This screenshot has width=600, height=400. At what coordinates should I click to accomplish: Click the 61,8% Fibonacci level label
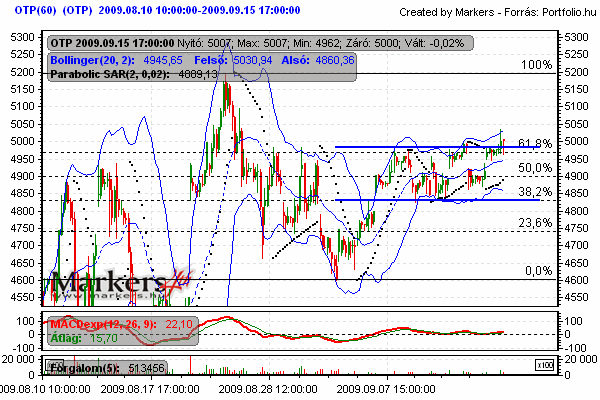[535, 143]
